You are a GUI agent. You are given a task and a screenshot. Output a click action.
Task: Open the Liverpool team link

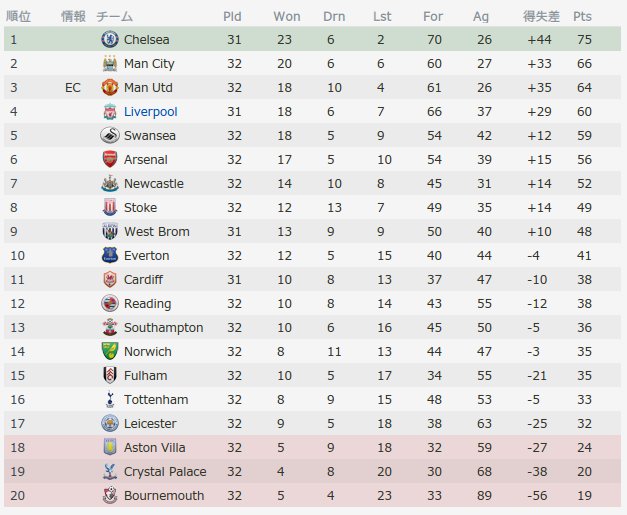pyautogui.click(x=150, y=112)
